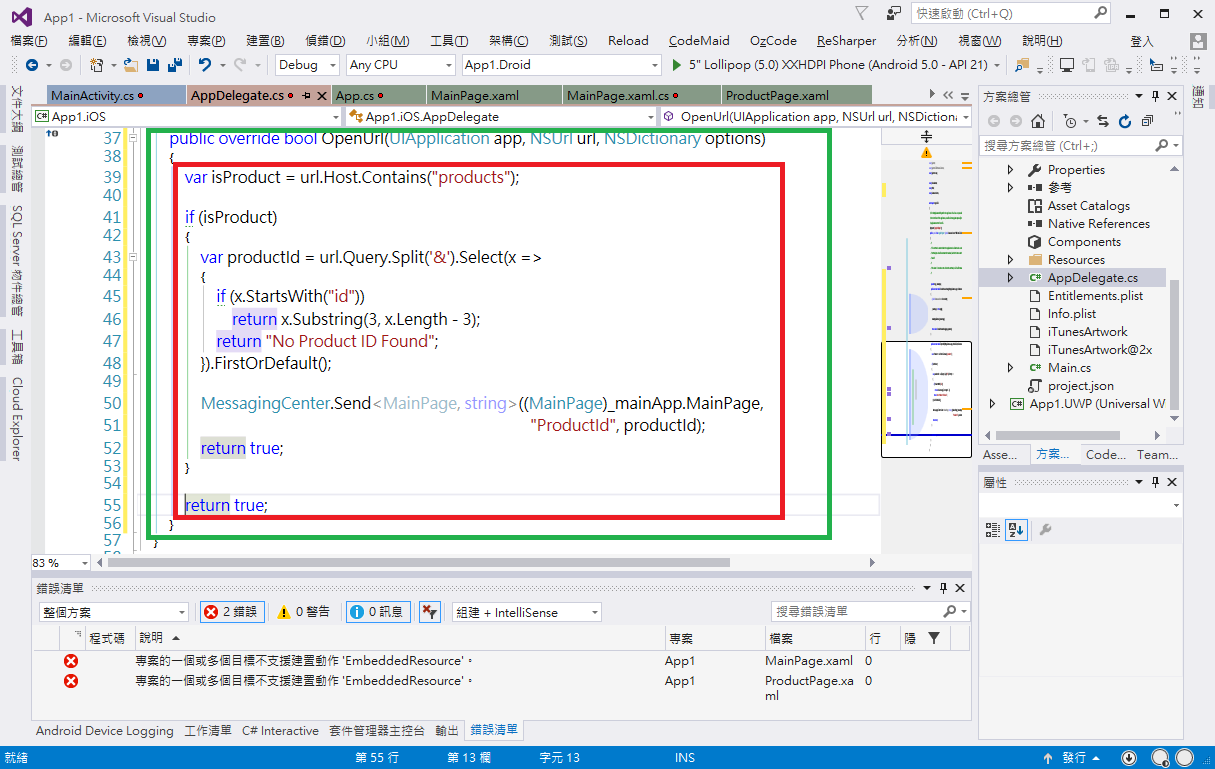Open the OzCode menu
The width and height of the screenshot is (1215, 769).
(x=774, y=41)
